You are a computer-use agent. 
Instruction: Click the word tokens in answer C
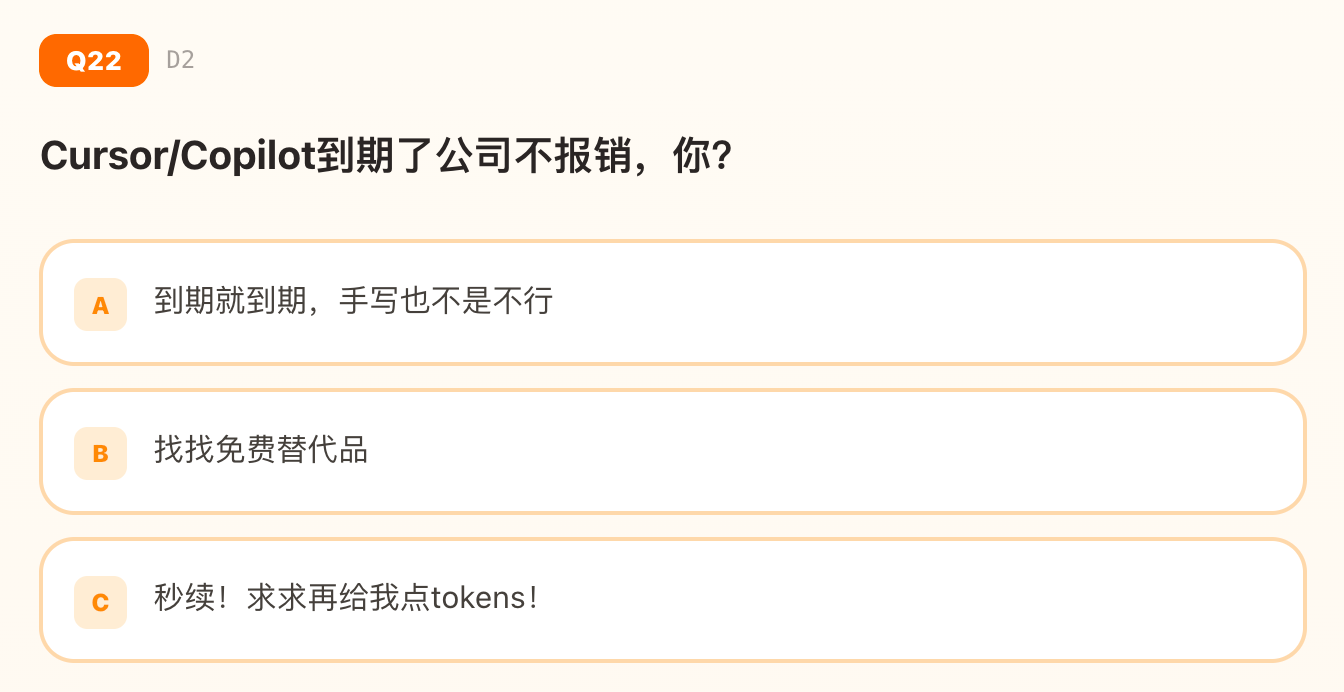pos(478,599)
